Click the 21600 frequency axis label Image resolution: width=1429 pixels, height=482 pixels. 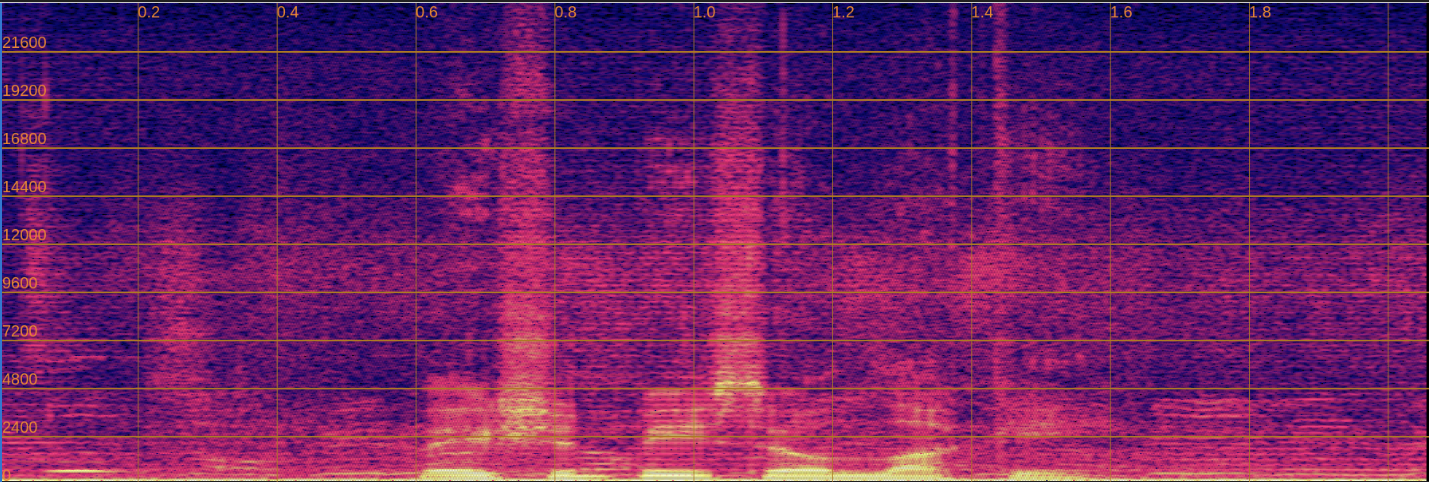pos(25,43)
